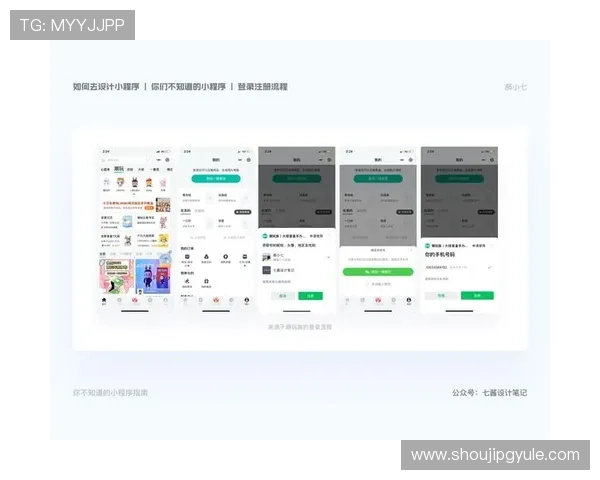Click the caption text below the five phone mockups
Screen dimensions: 600x480
point(300,327)
